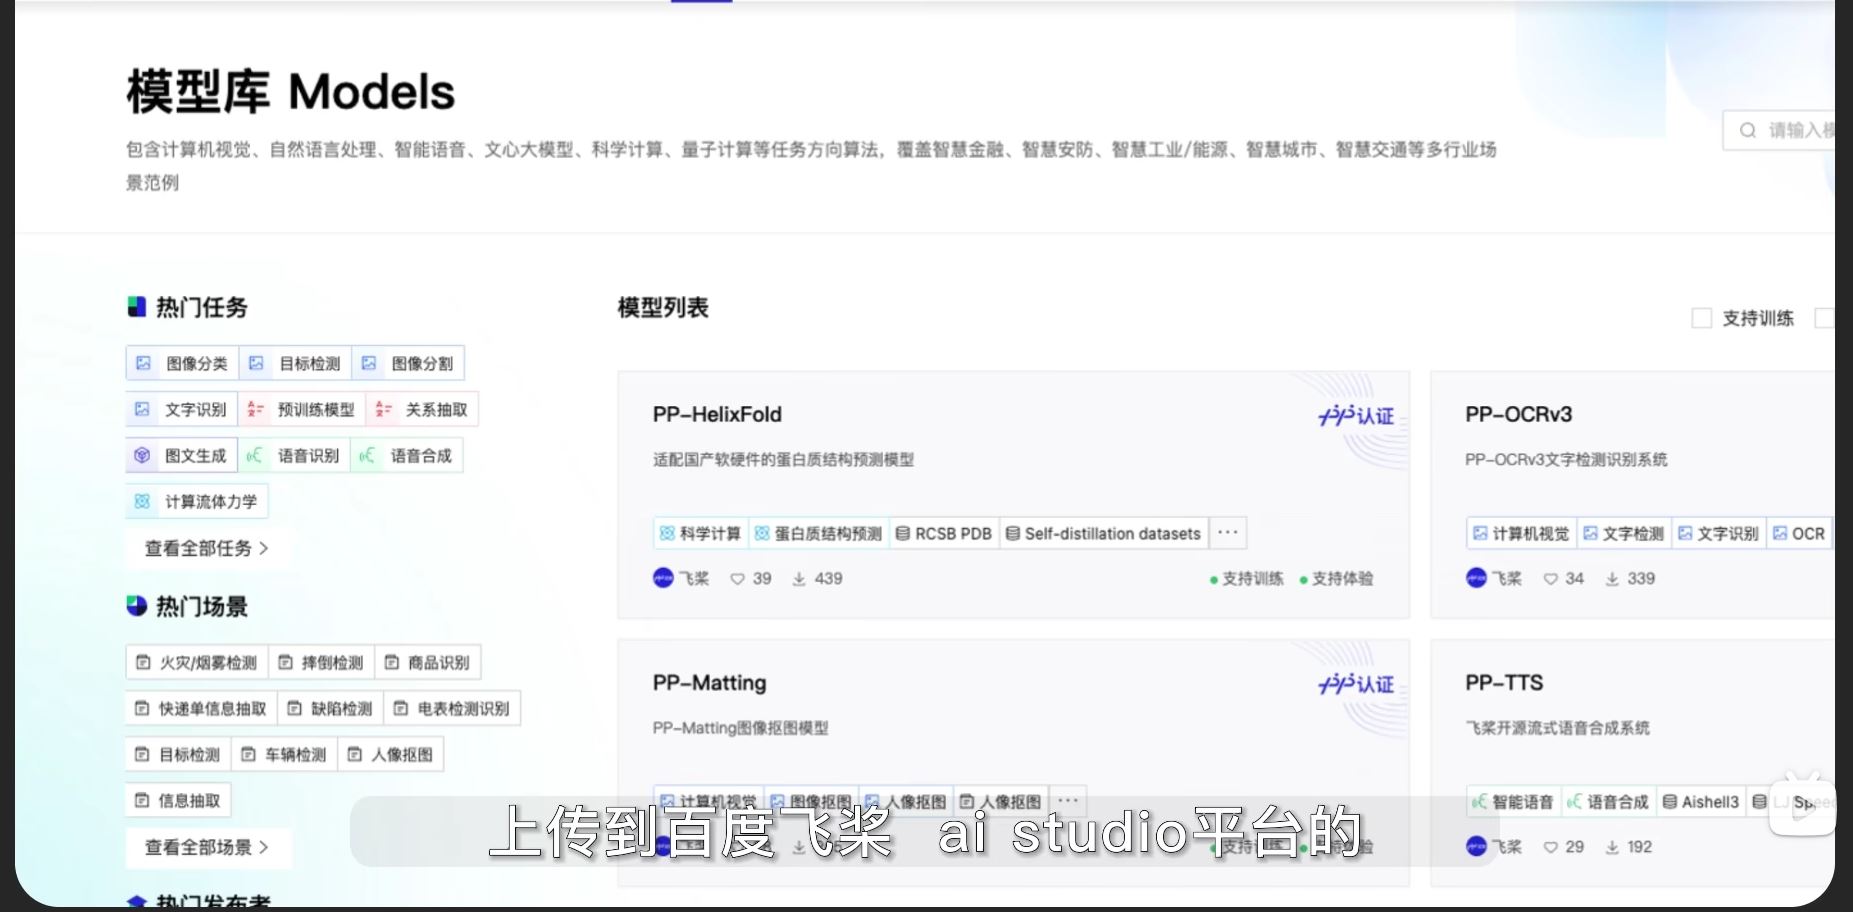Click the 智能语音 tag on PP-TTS

pos(1513,801)
